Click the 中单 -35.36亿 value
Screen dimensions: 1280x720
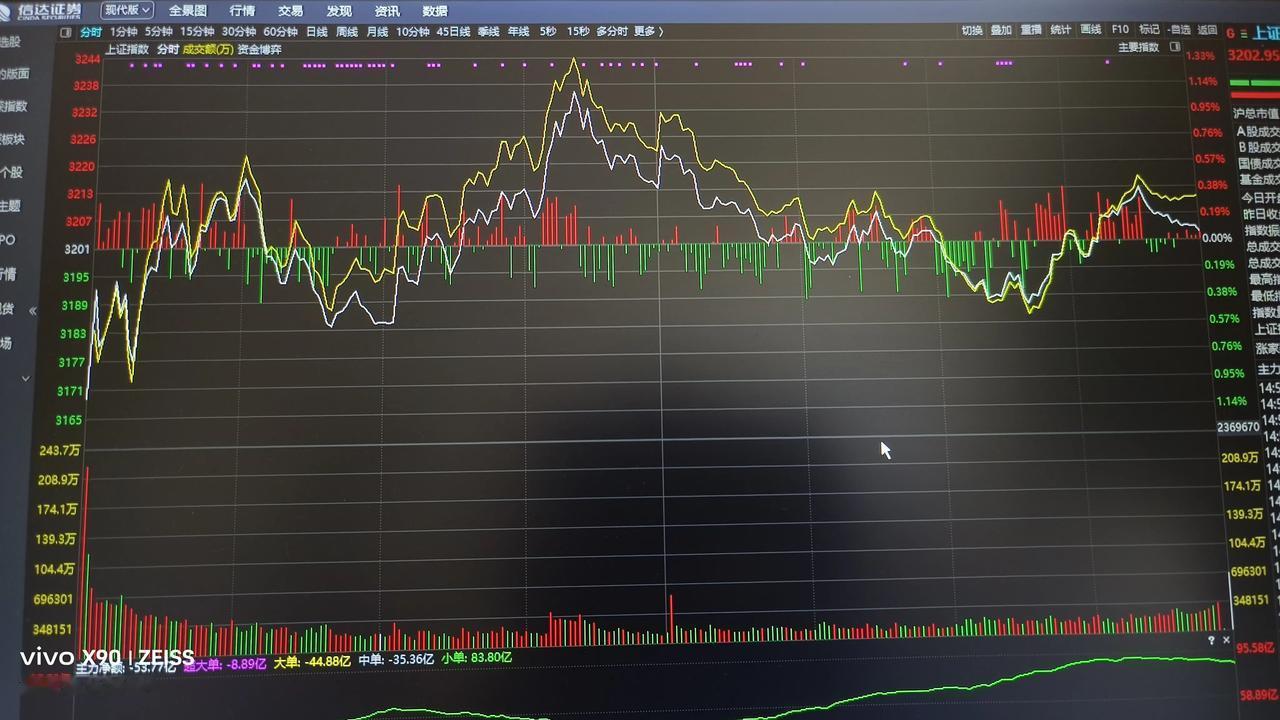point(395,660)
